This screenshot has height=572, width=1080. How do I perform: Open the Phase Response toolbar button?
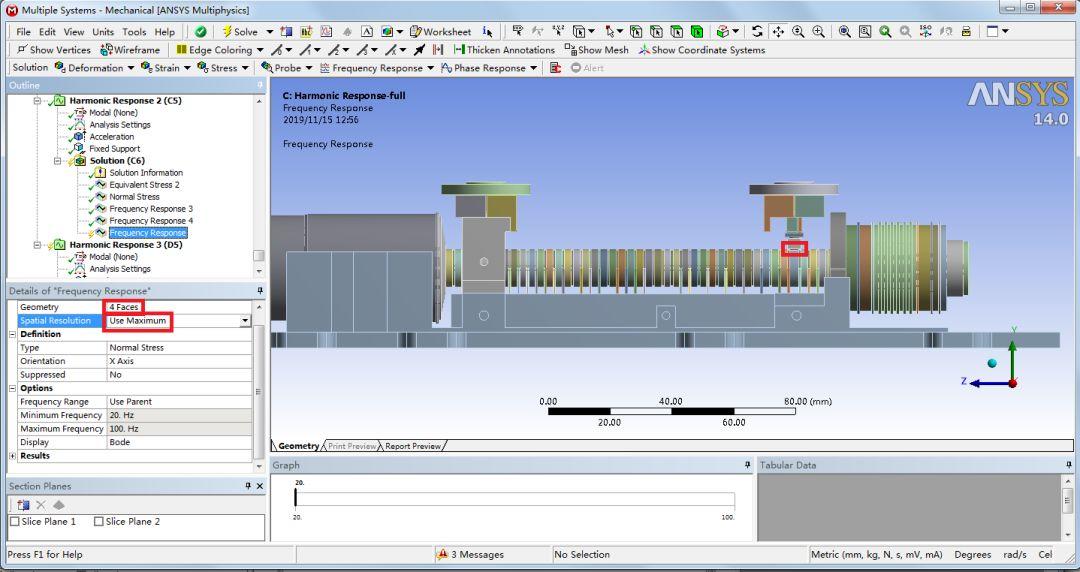489,68
